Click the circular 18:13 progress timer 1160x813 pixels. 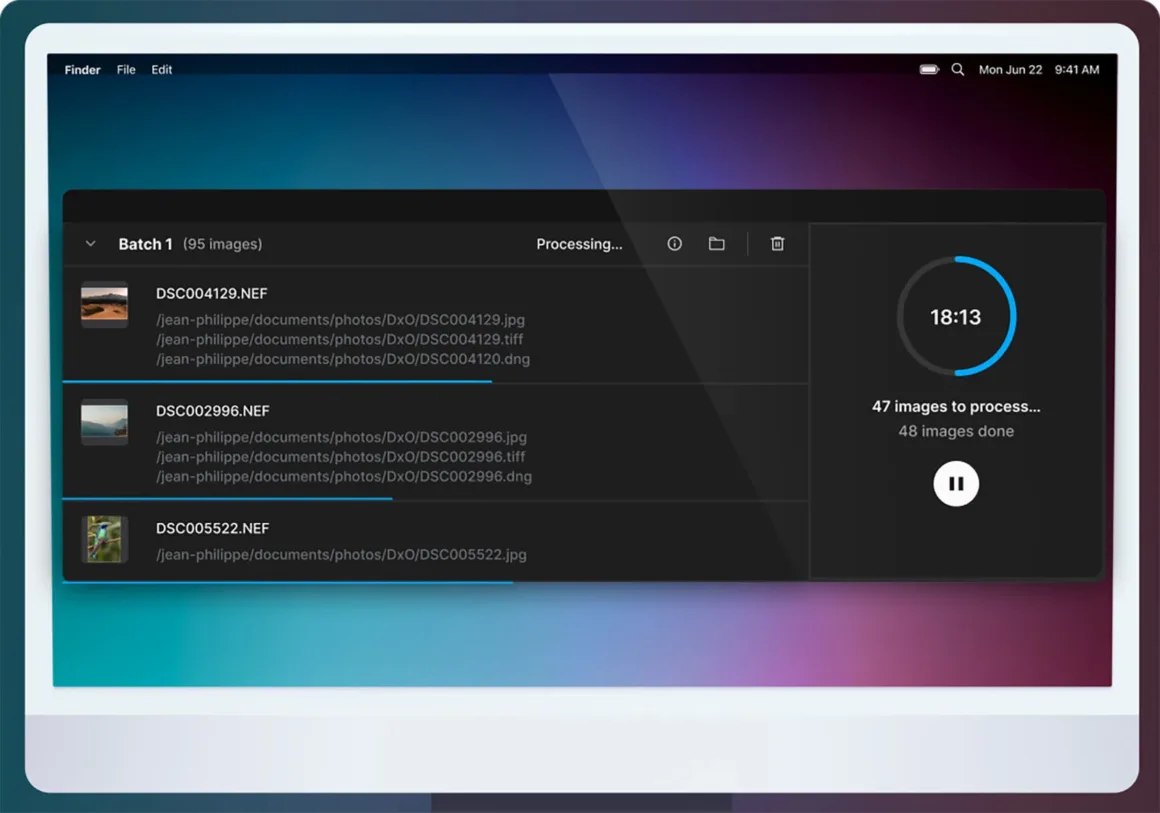(956, 317)
